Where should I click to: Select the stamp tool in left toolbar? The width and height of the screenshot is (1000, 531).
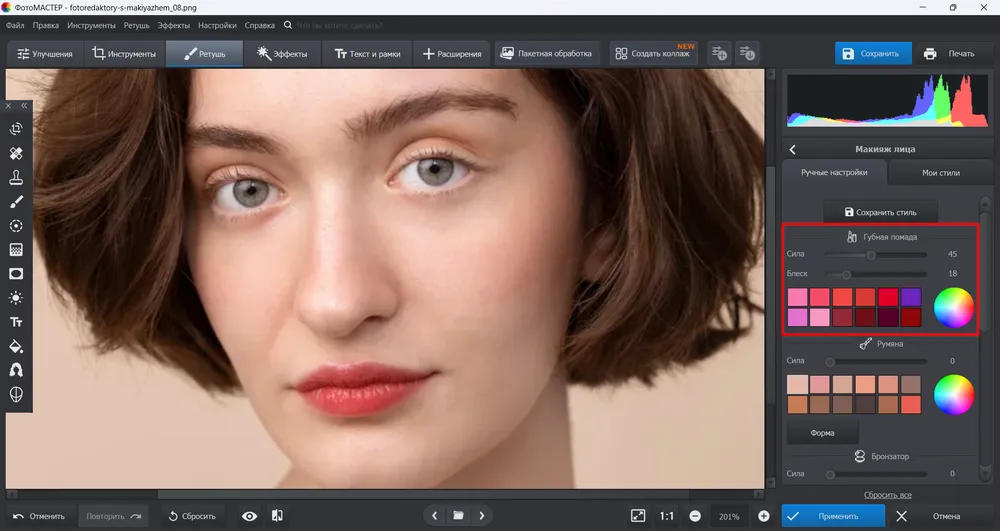[x=16, y=177]
